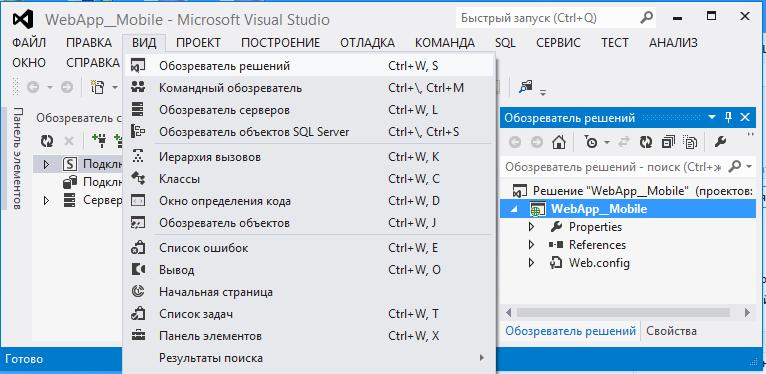Choose Командный обозреватель menu entry
This screenshot has width=766, height=374.
tap(309, 88)
